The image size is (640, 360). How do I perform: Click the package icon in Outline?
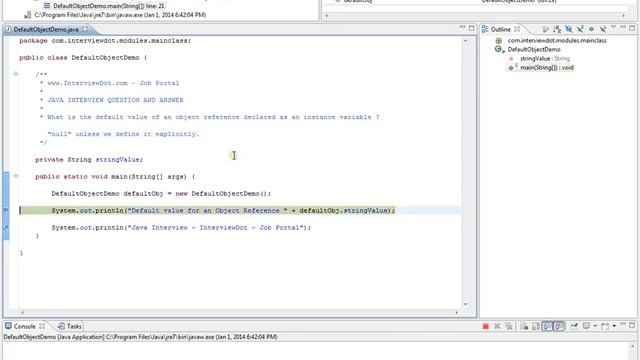pyautogui.click(x=499, y=40)
